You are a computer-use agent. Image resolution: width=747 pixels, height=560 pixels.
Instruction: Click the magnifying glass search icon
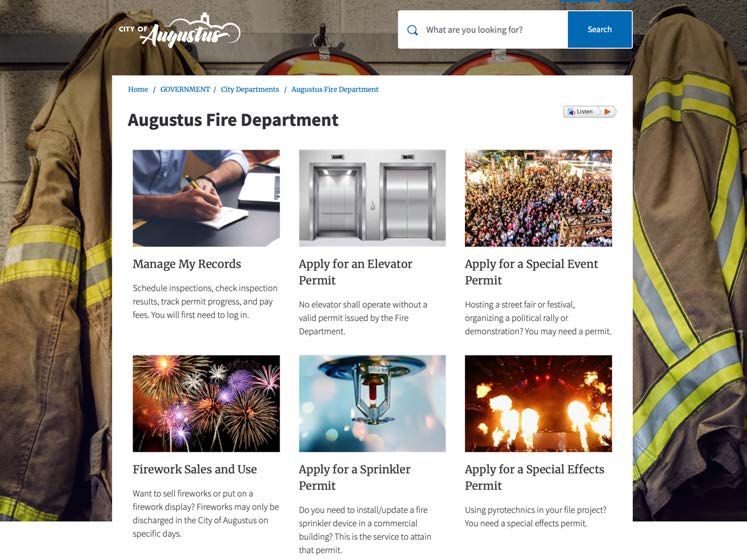(413, 30)
